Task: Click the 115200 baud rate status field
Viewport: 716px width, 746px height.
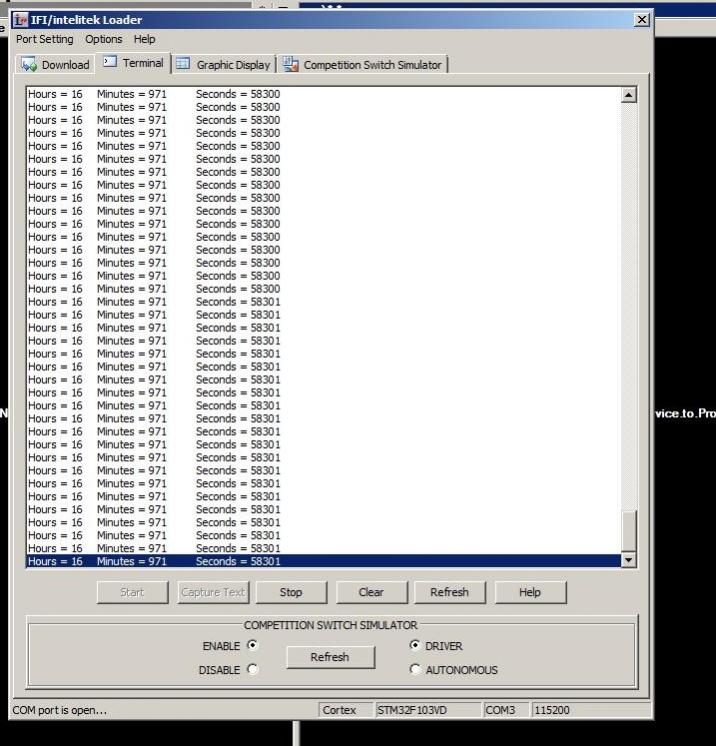Action: [x=591, y=710]
